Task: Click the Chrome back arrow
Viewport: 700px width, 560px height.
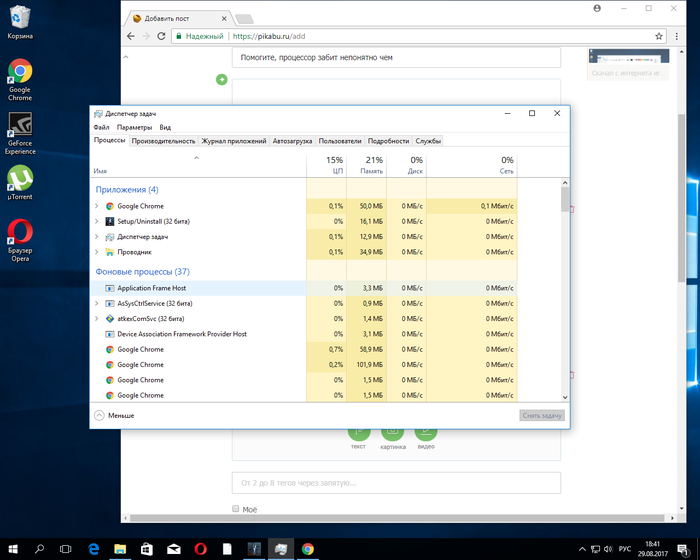Action: coord(130,36)
